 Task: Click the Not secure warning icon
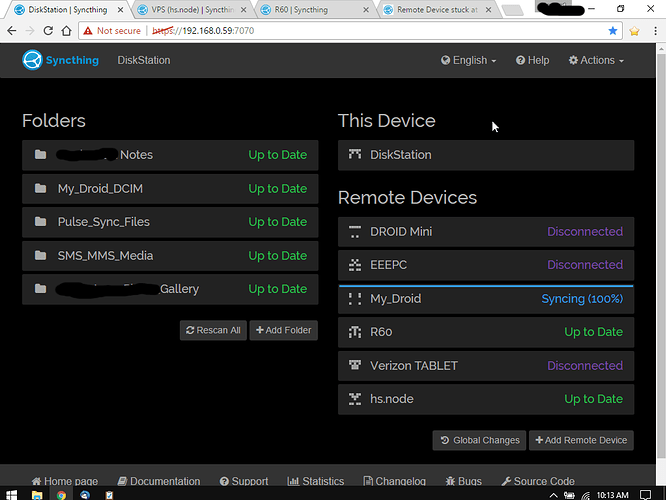coord(87,31)
